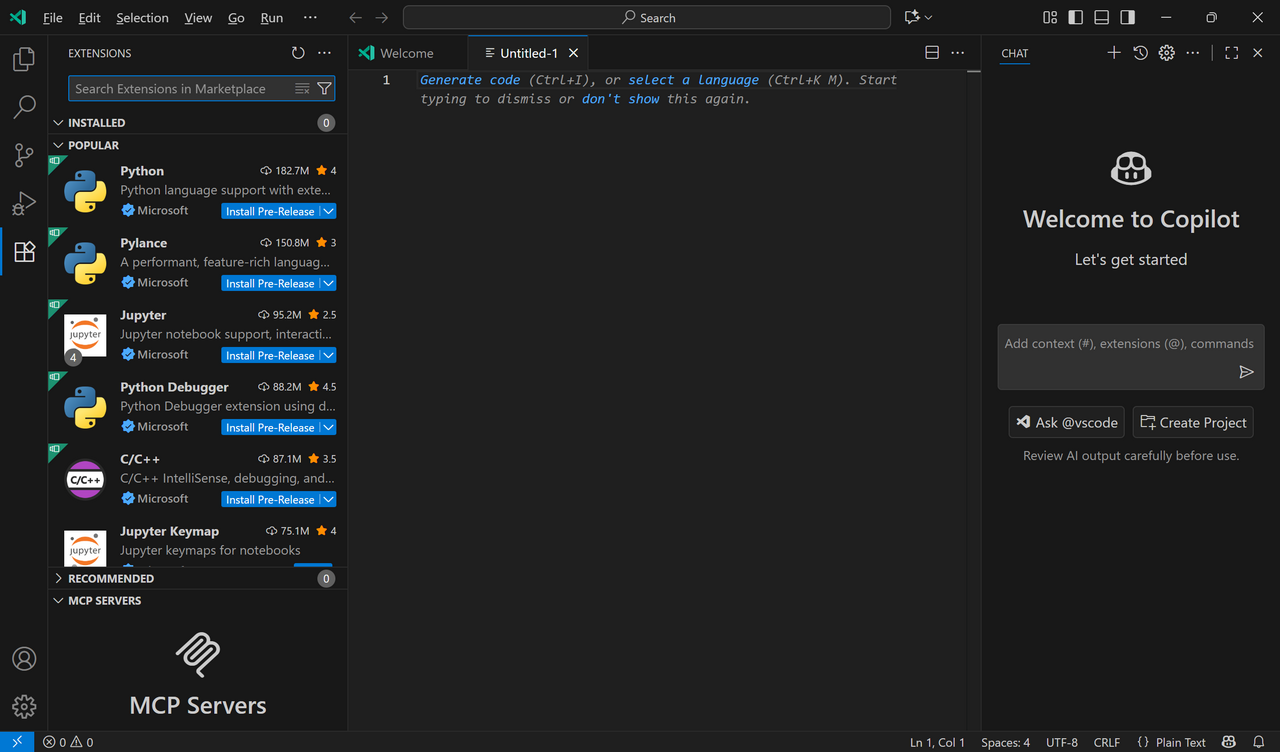Open the Accounts menu icon
This screenshot has height=752, width=1280.
[x=24, y=659]
